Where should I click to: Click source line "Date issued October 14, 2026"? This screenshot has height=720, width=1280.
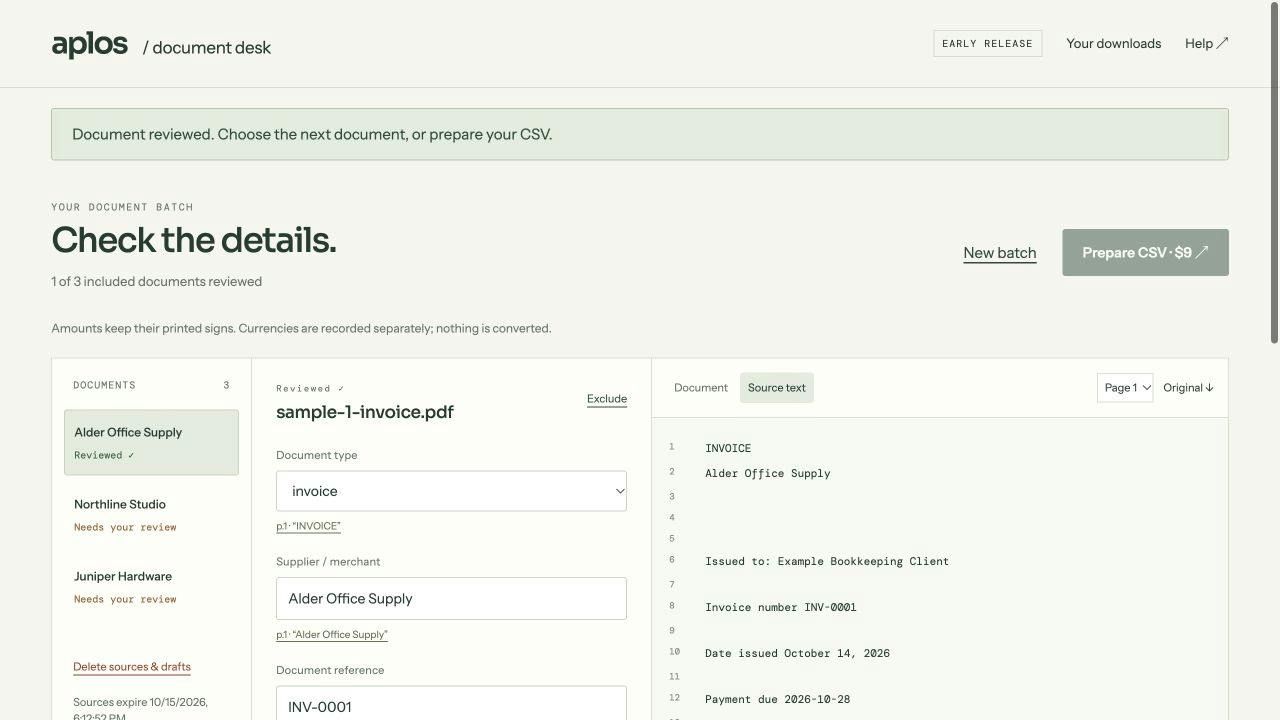click(797, 653)
